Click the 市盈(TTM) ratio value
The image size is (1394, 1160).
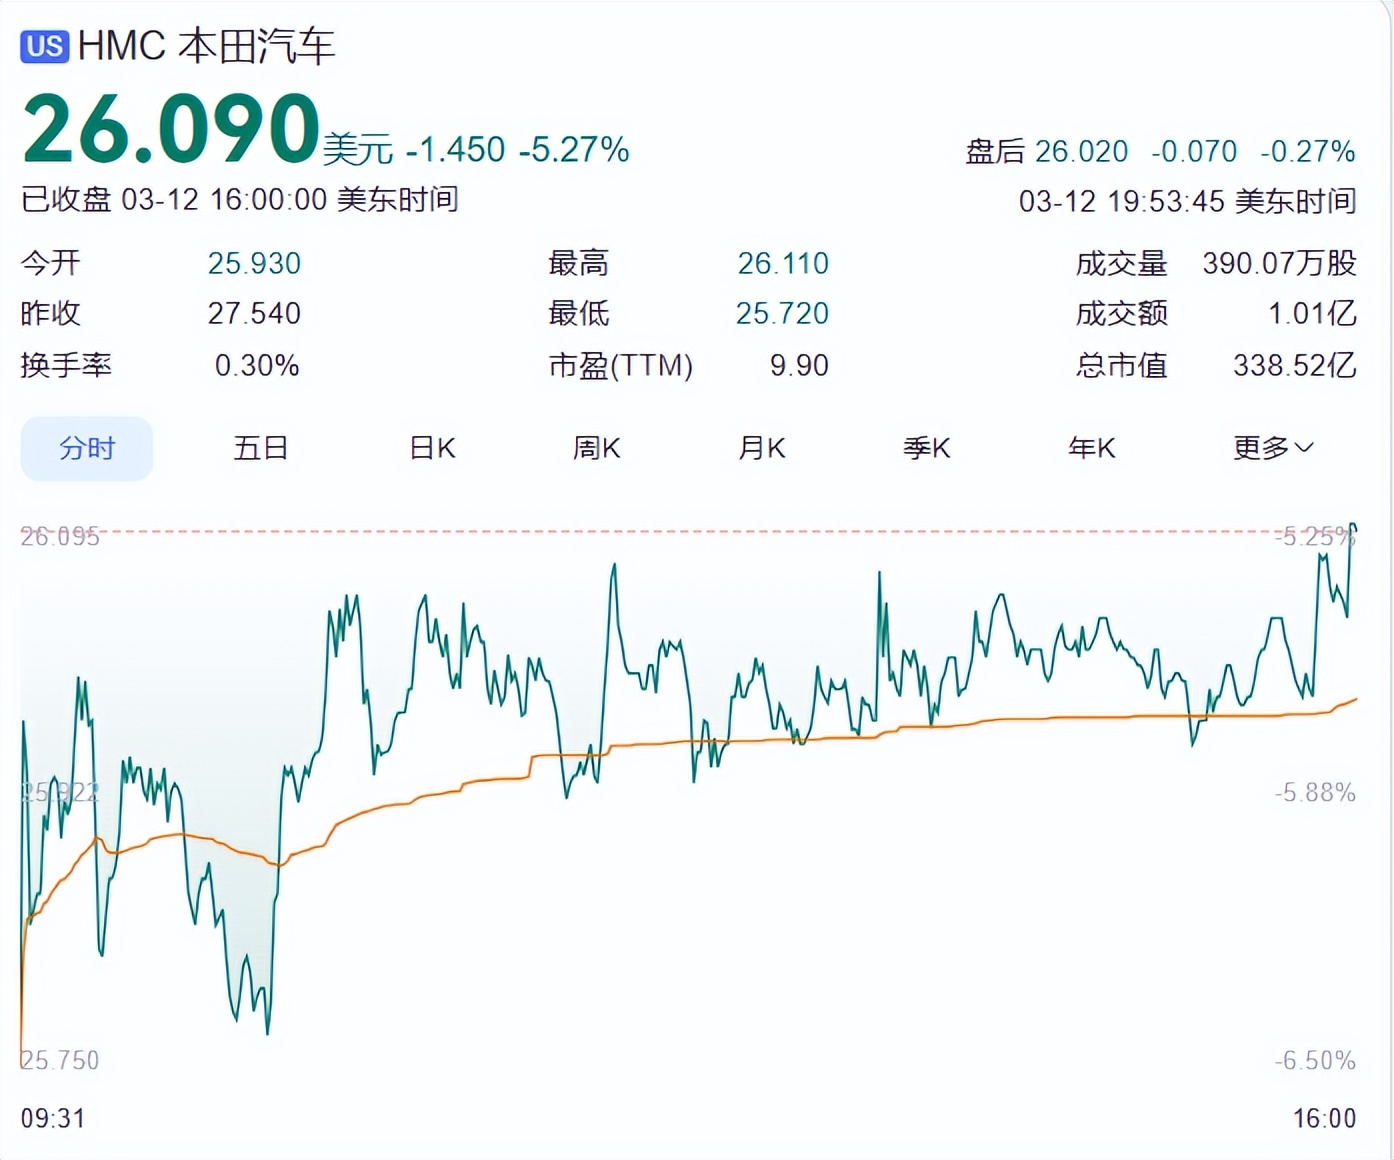[799, 366]
